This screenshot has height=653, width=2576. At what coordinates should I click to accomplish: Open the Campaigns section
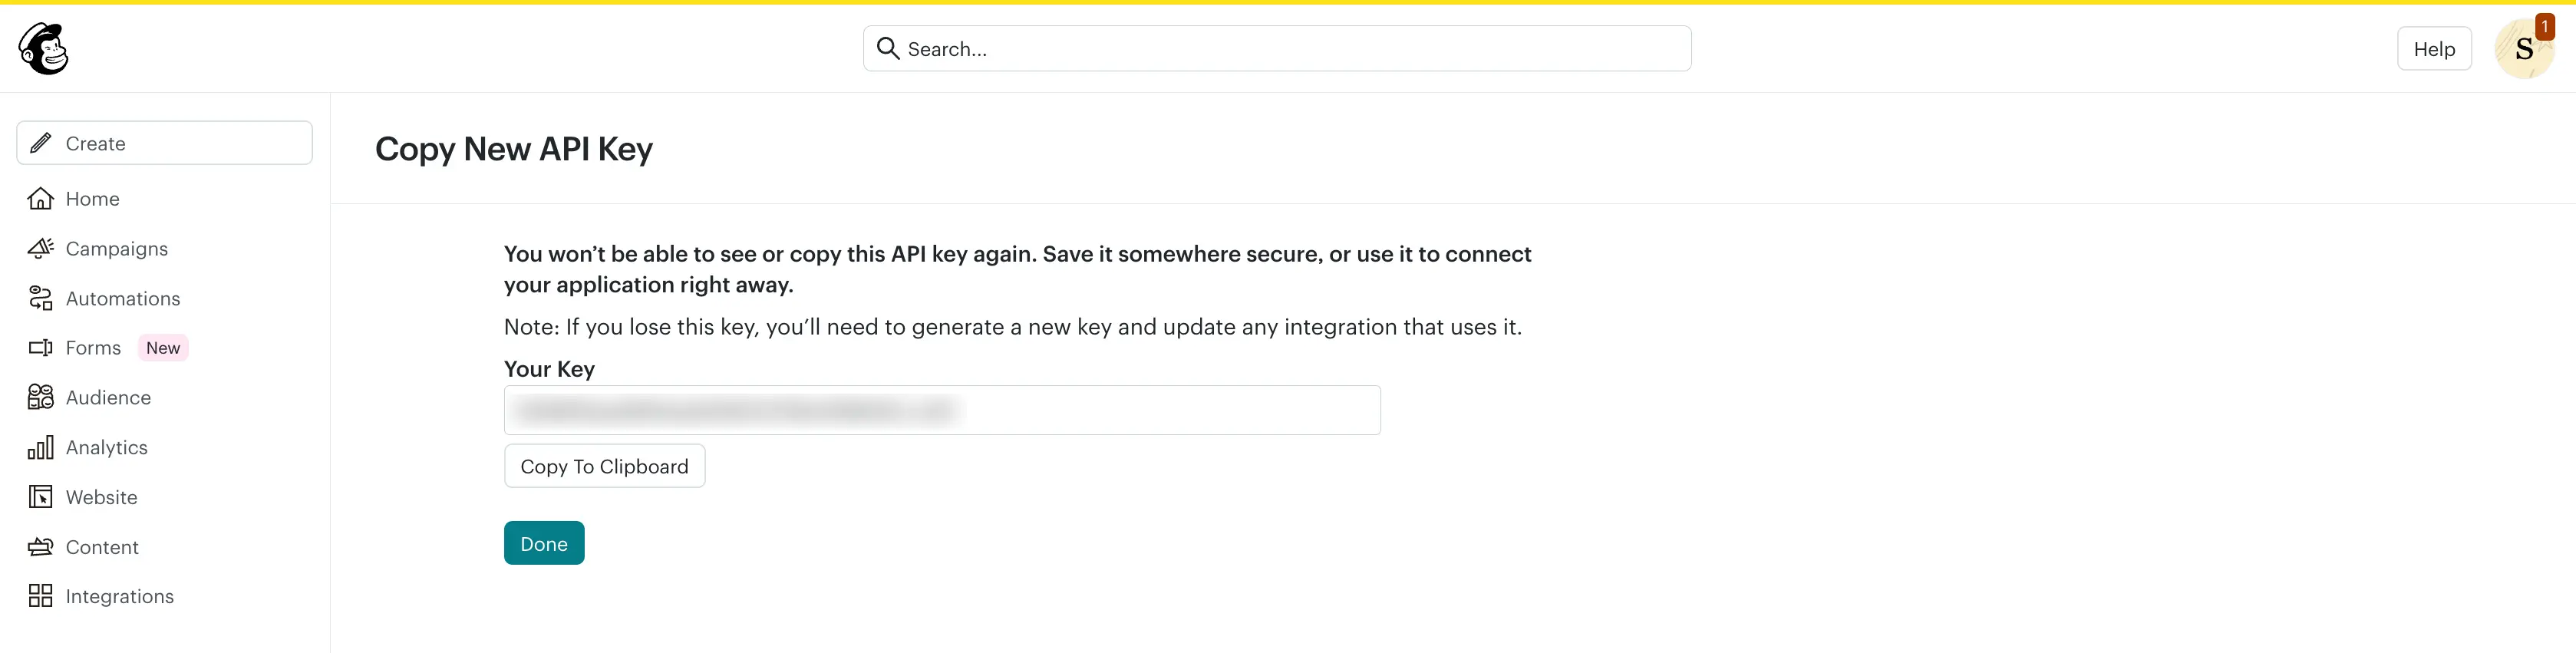pyautogui.click(x=116, y=248)
